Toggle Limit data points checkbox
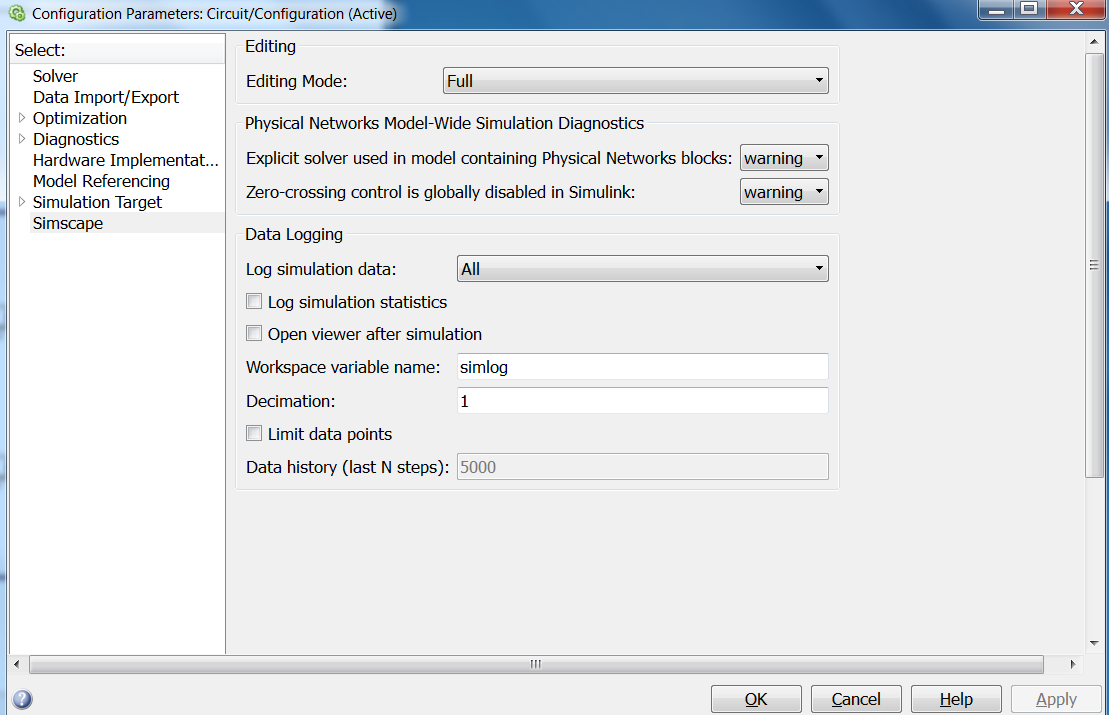The width and height of the screenshot is (1109, 715). pos(254,433)
